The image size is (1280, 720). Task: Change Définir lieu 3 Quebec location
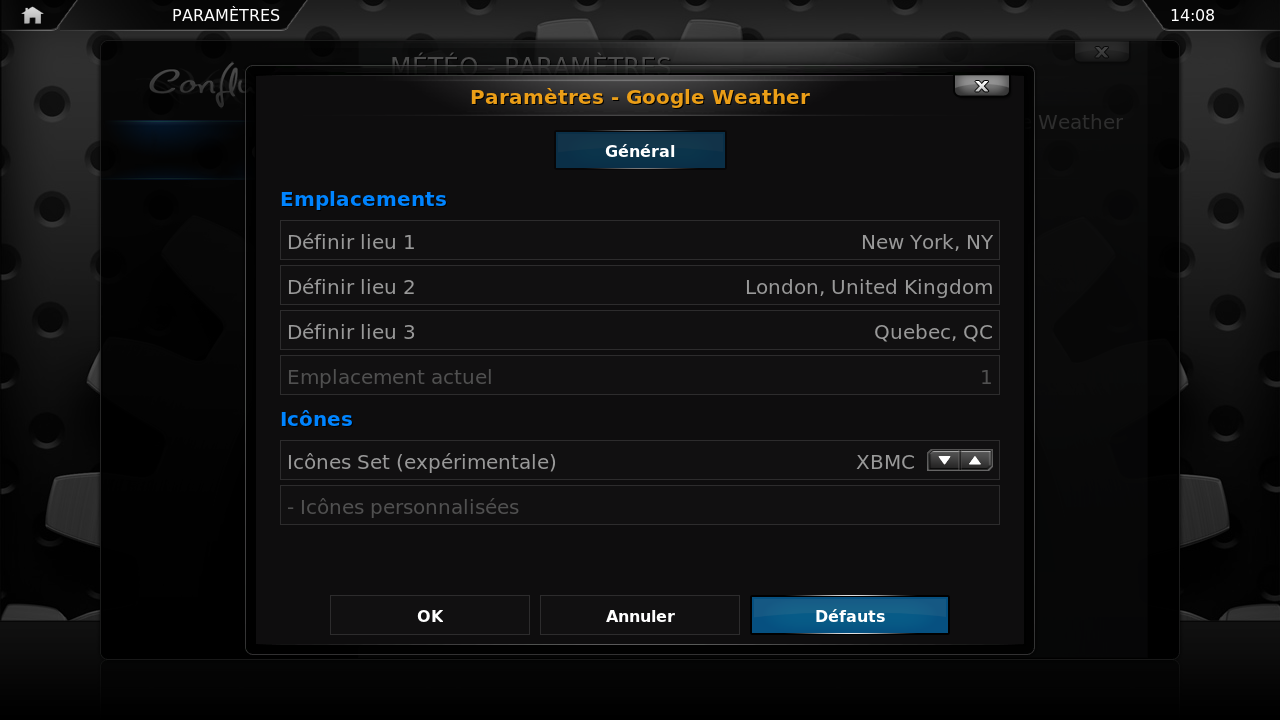click(x=640, y=331)
